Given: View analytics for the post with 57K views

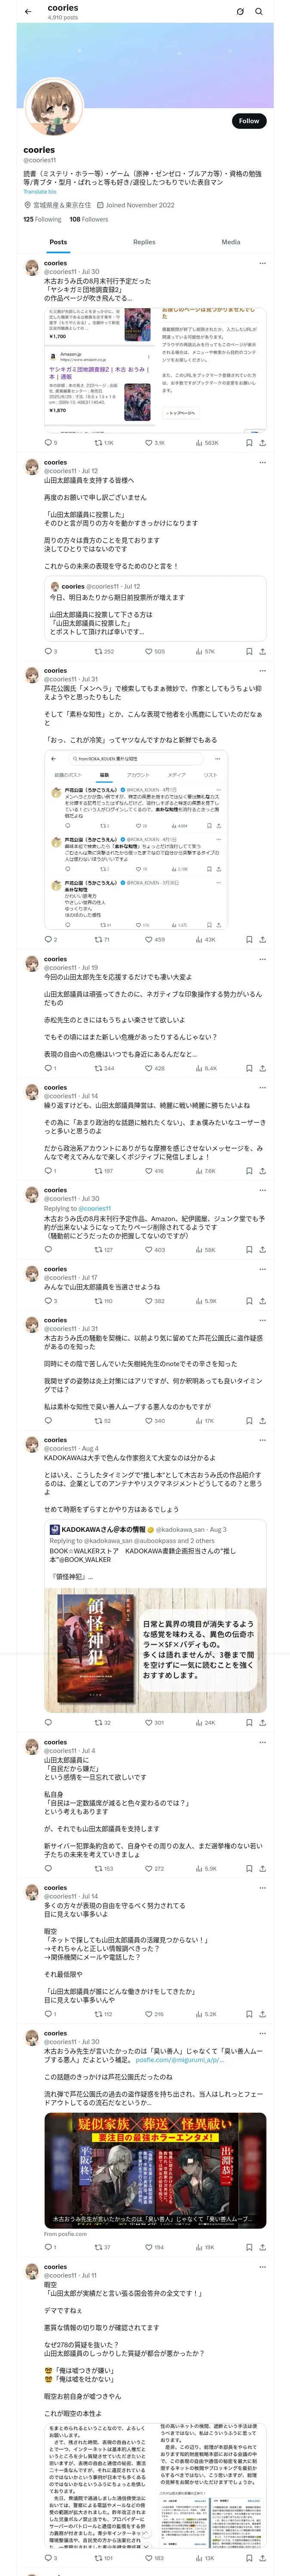Looking at the screenshot, I should (205, 651).
